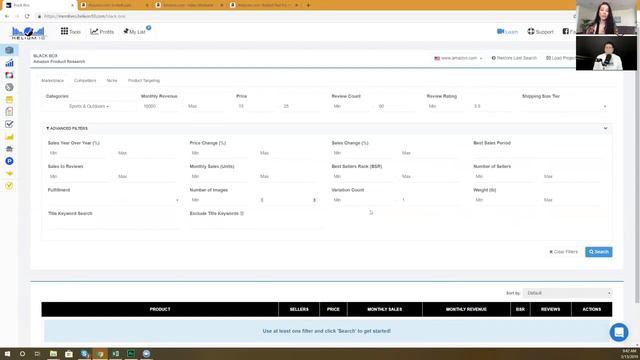Click the Review Count maximum field

pyautogui.click(x=398, y=106)
